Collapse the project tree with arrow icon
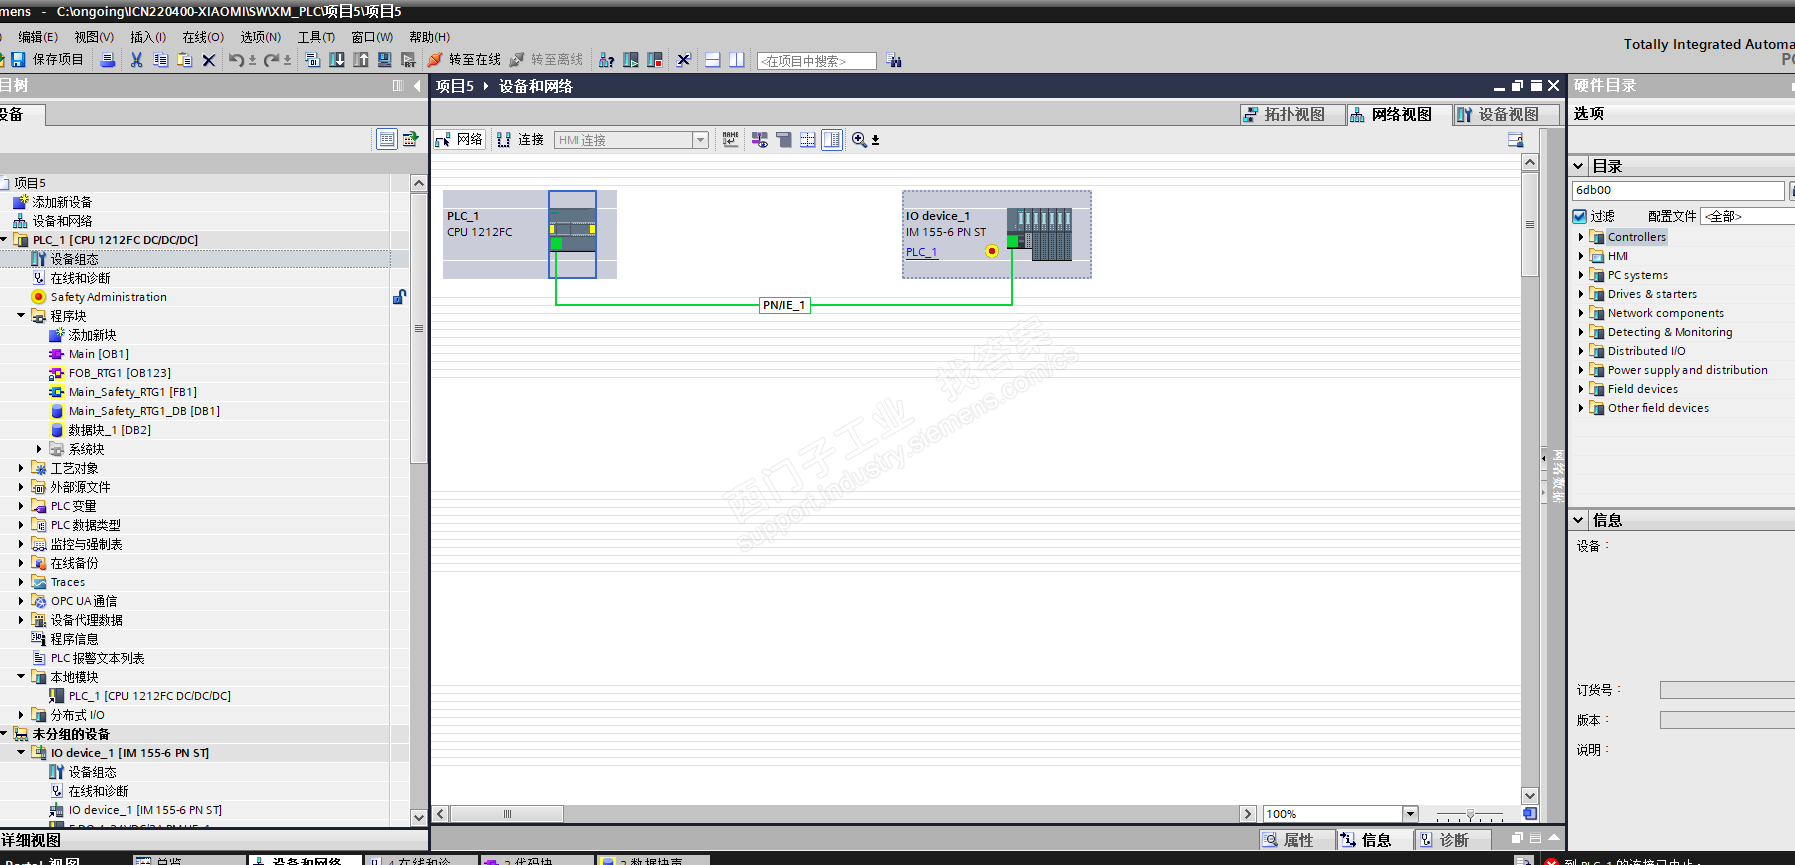Image resolution: width=1795 pixels, height=865 pixels. (418, 86)
